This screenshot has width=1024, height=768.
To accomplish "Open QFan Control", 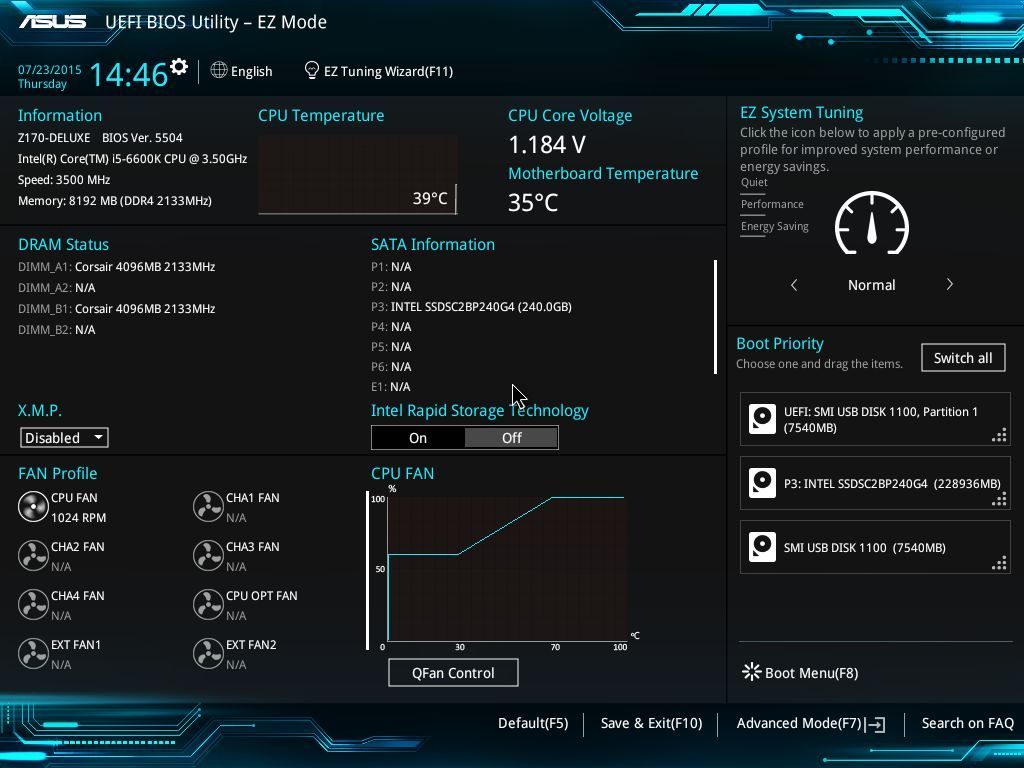I will pyautogui.click(x=453, y=673).
